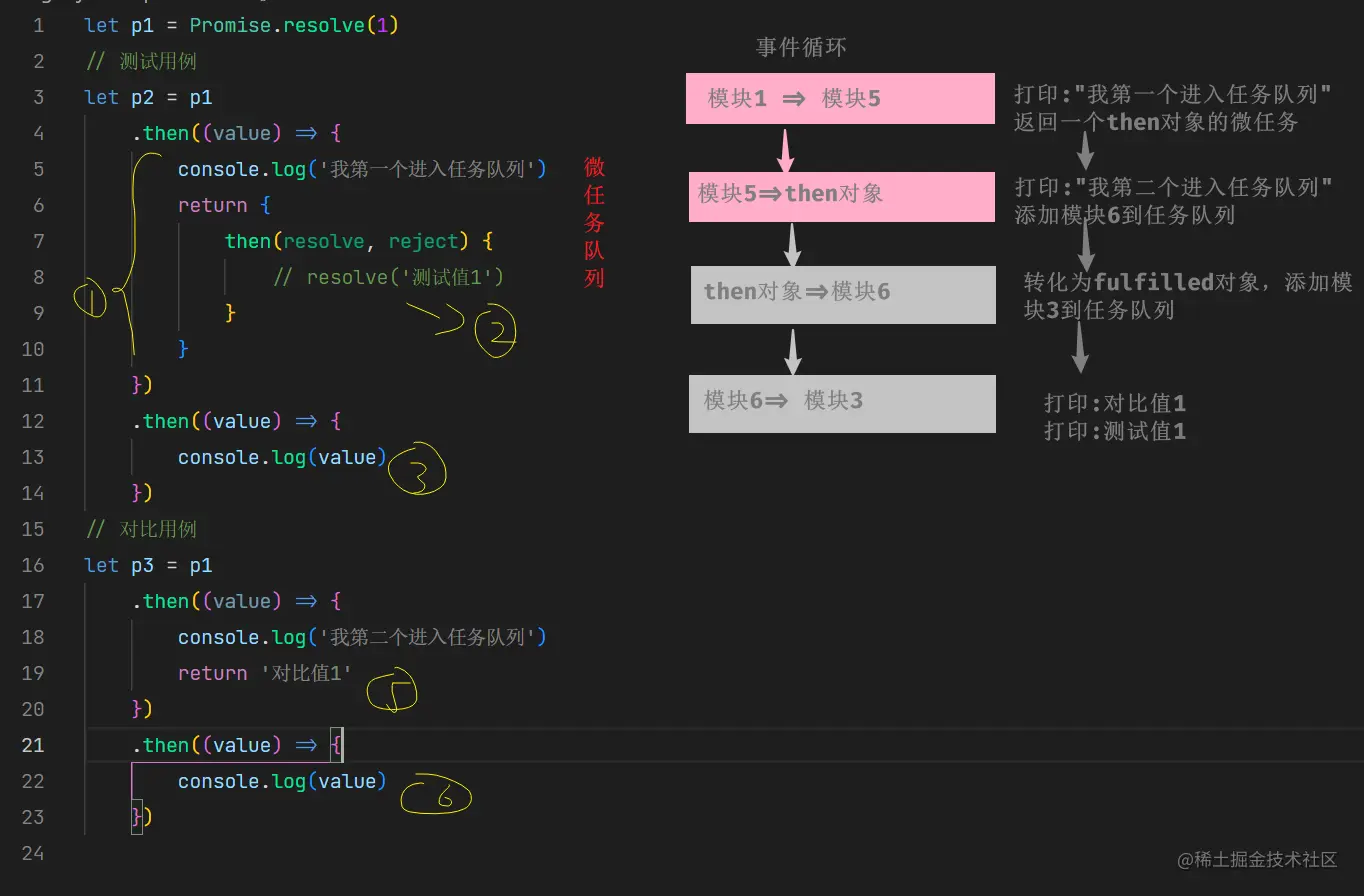Click '.then((value) => {' on line 17
Screen dimensions: 1364x896
237,601
